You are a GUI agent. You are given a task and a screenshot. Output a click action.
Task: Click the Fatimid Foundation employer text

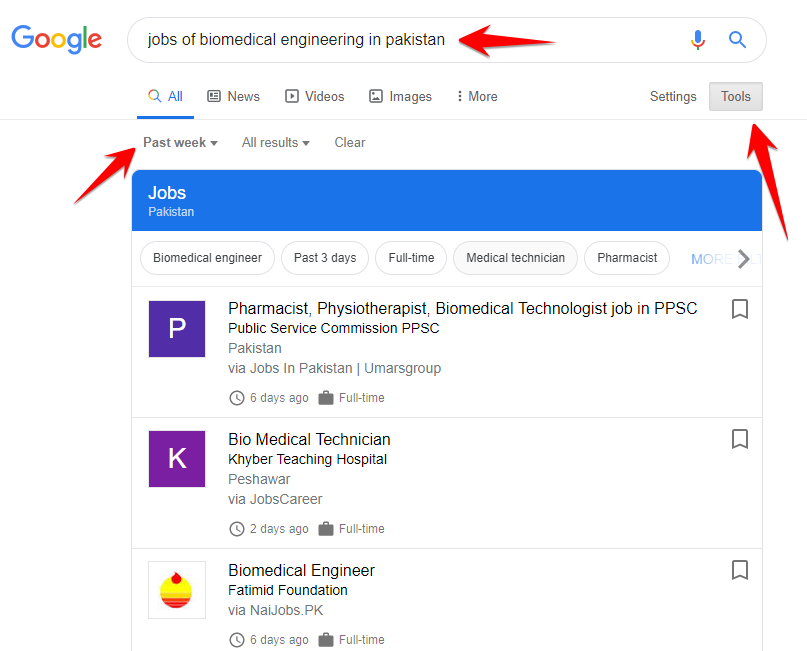tap(288, 590)
